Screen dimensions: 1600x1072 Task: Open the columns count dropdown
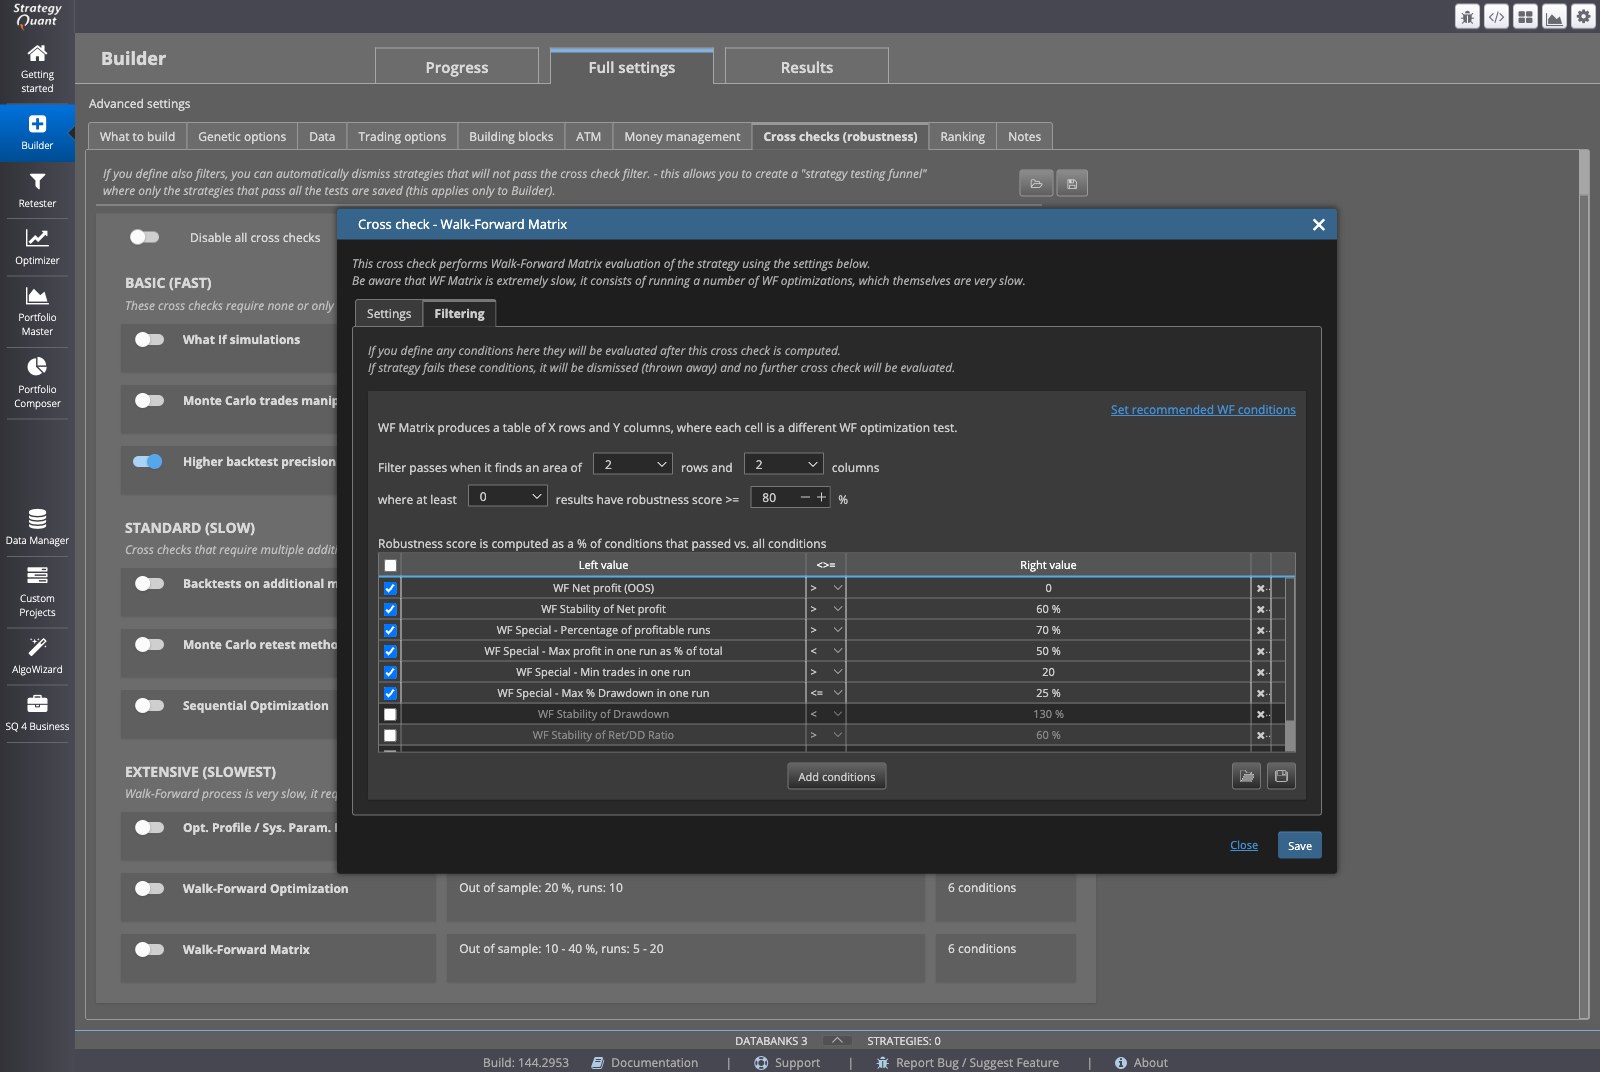(x=783, y=464)
